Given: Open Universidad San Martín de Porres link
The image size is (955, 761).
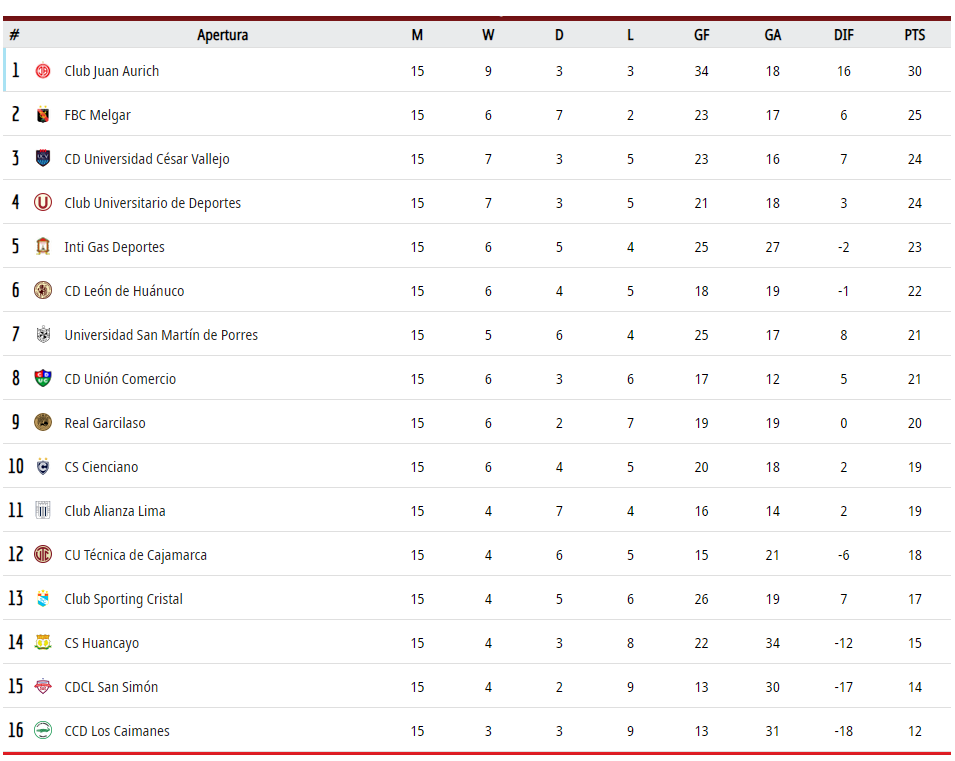Looking at the screenshot, I should pos(161,334).
